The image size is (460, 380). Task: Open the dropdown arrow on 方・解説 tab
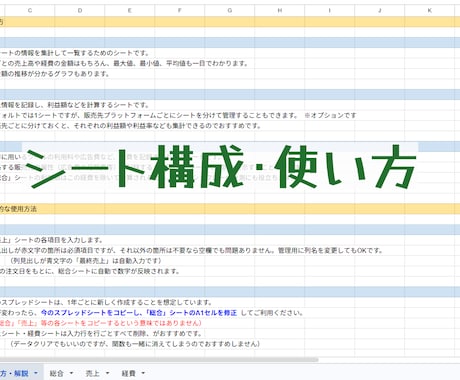click(x=35, y=373)
